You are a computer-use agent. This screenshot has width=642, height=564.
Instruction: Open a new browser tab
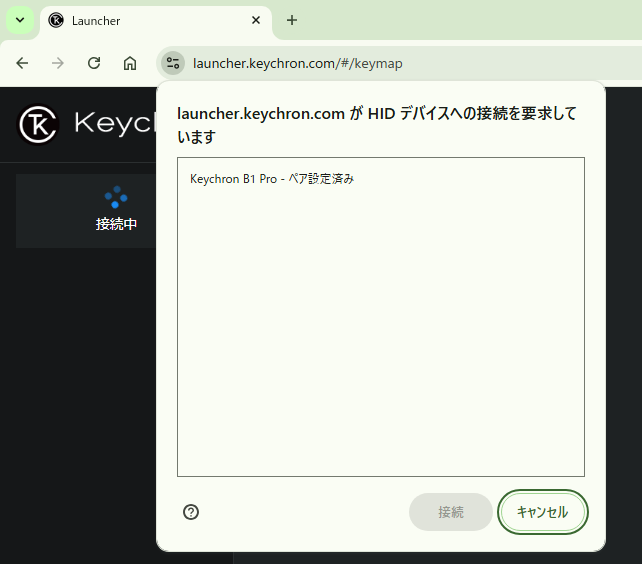click(x=292, y=20)
